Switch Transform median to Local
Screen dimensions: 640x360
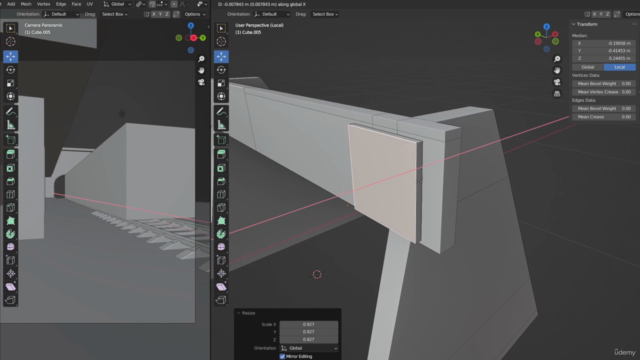[x=620, y=67]
